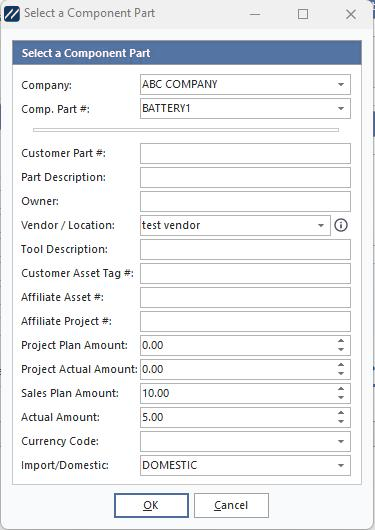The image size is (375, 530).
Task: Click the Actual Amount value 5.00
Action: coord(153,417)
